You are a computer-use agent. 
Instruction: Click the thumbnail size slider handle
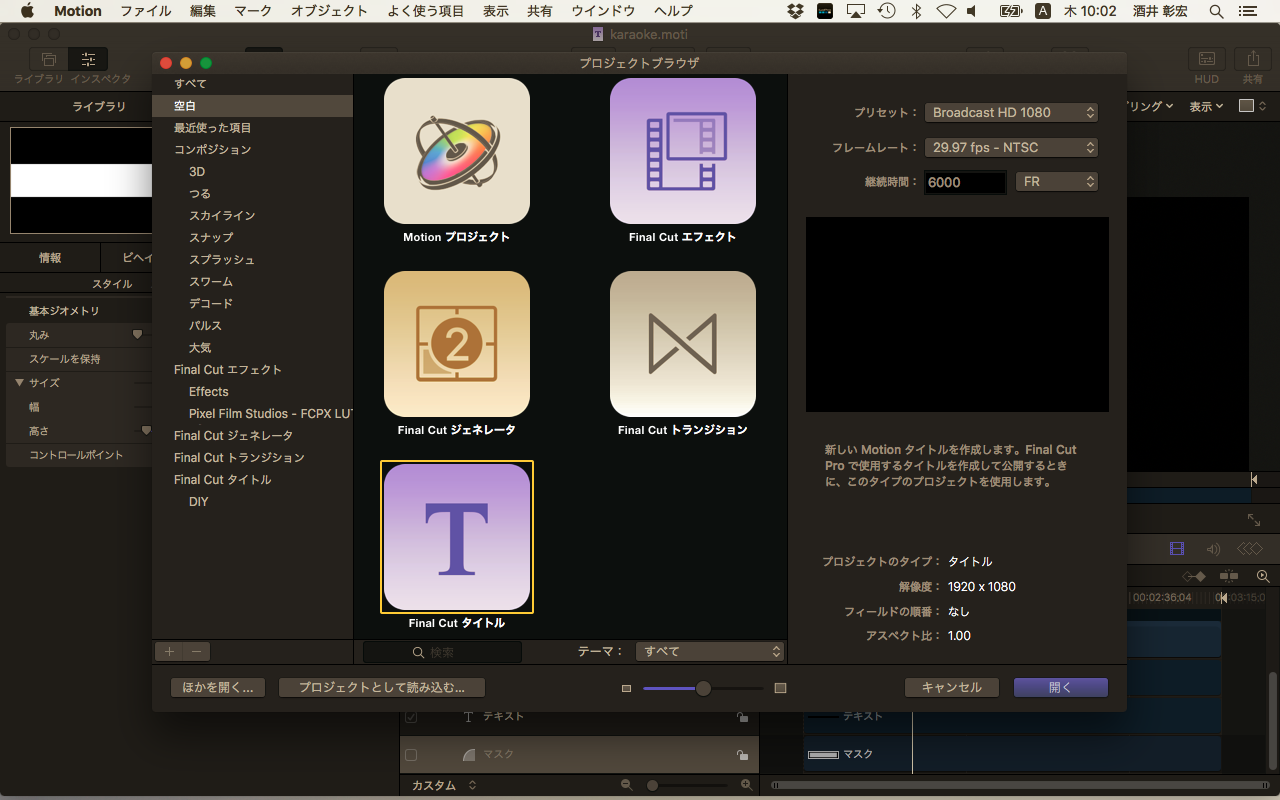coord(703,688)
